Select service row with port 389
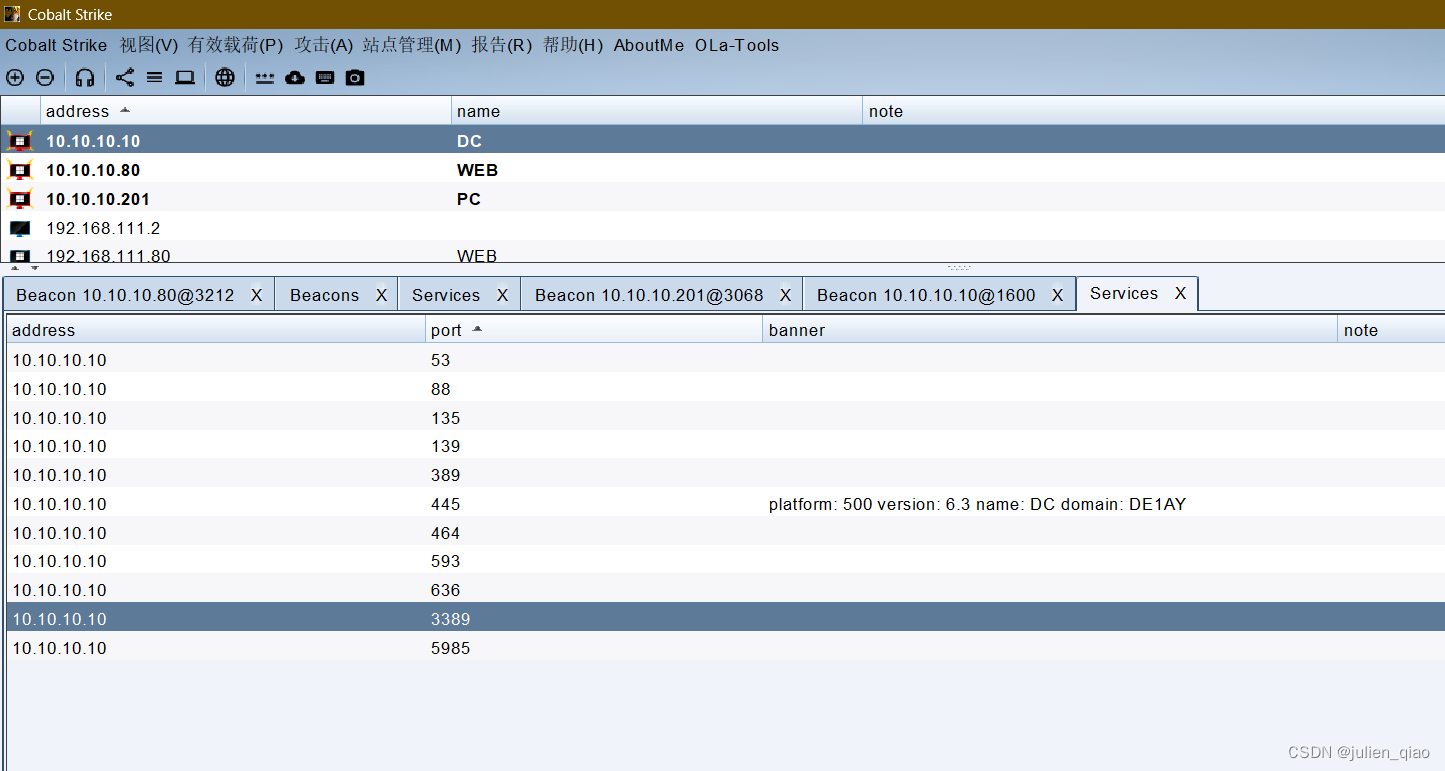Image resolution: width=1445 pixels, height=771 pixels. [x=726, y=475]
